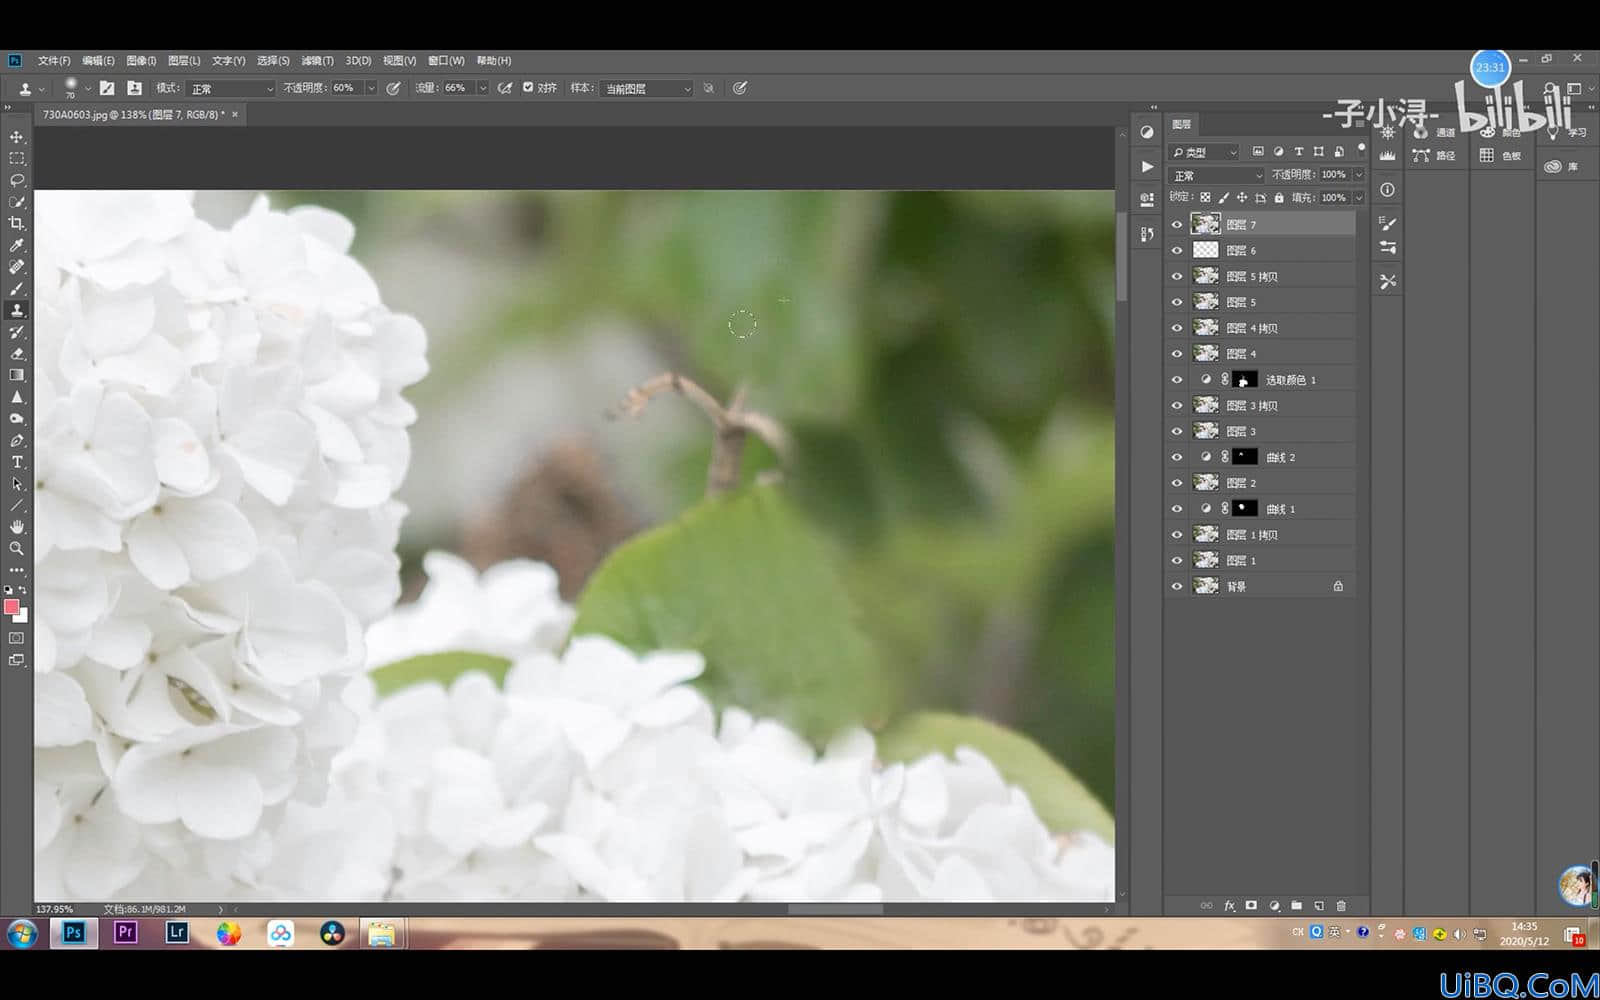Open the layer blend mode 正常 dropdown
1600x1000 pixels.
[x=1217, y=175]
